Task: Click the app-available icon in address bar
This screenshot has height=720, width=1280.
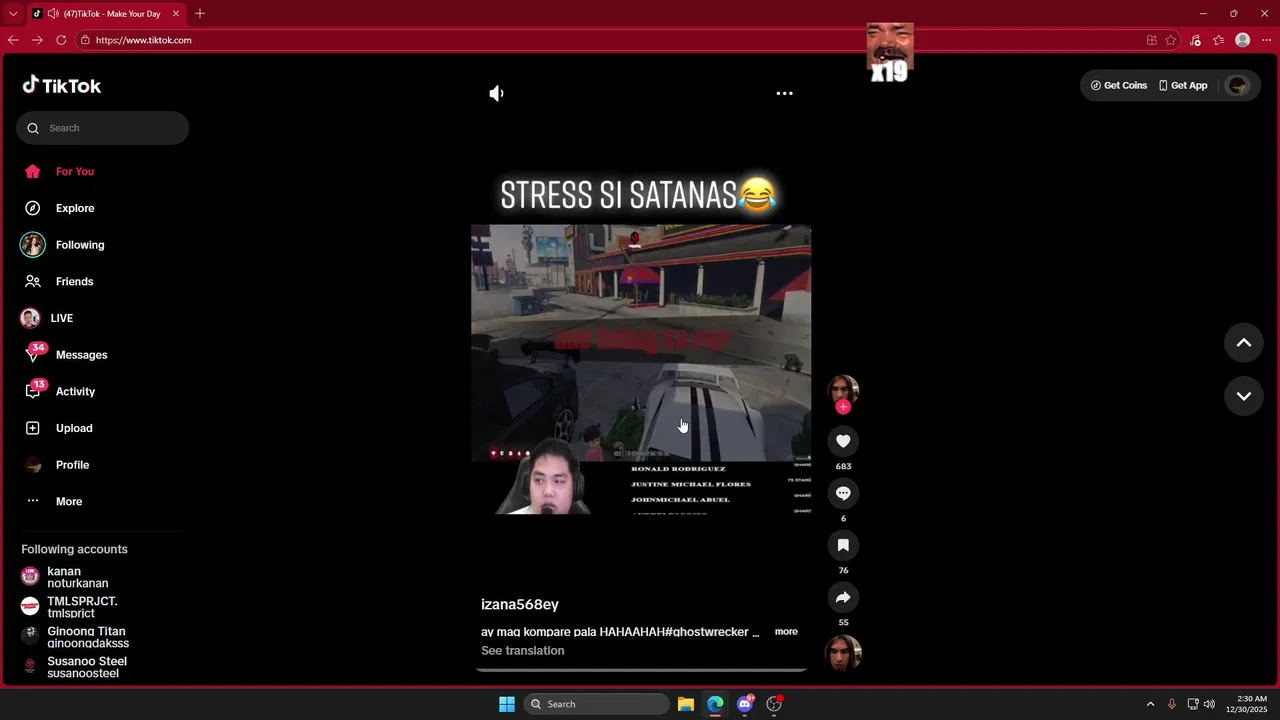Action: (x=1152, y=40)
